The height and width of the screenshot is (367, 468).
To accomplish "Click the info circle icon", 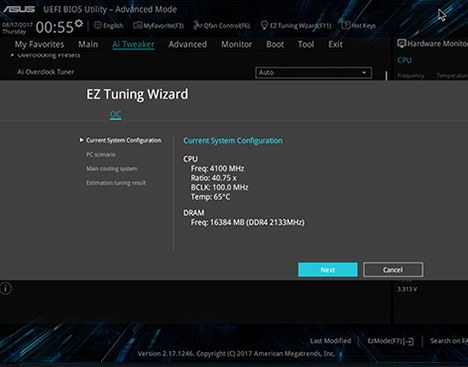I will (6, 288).
